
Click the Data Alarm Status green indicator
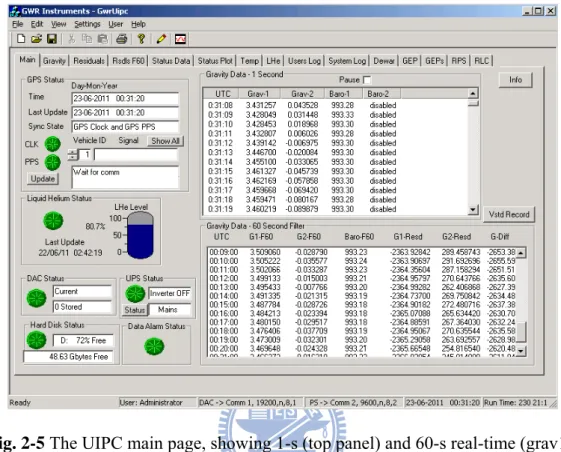pos(154,346)
